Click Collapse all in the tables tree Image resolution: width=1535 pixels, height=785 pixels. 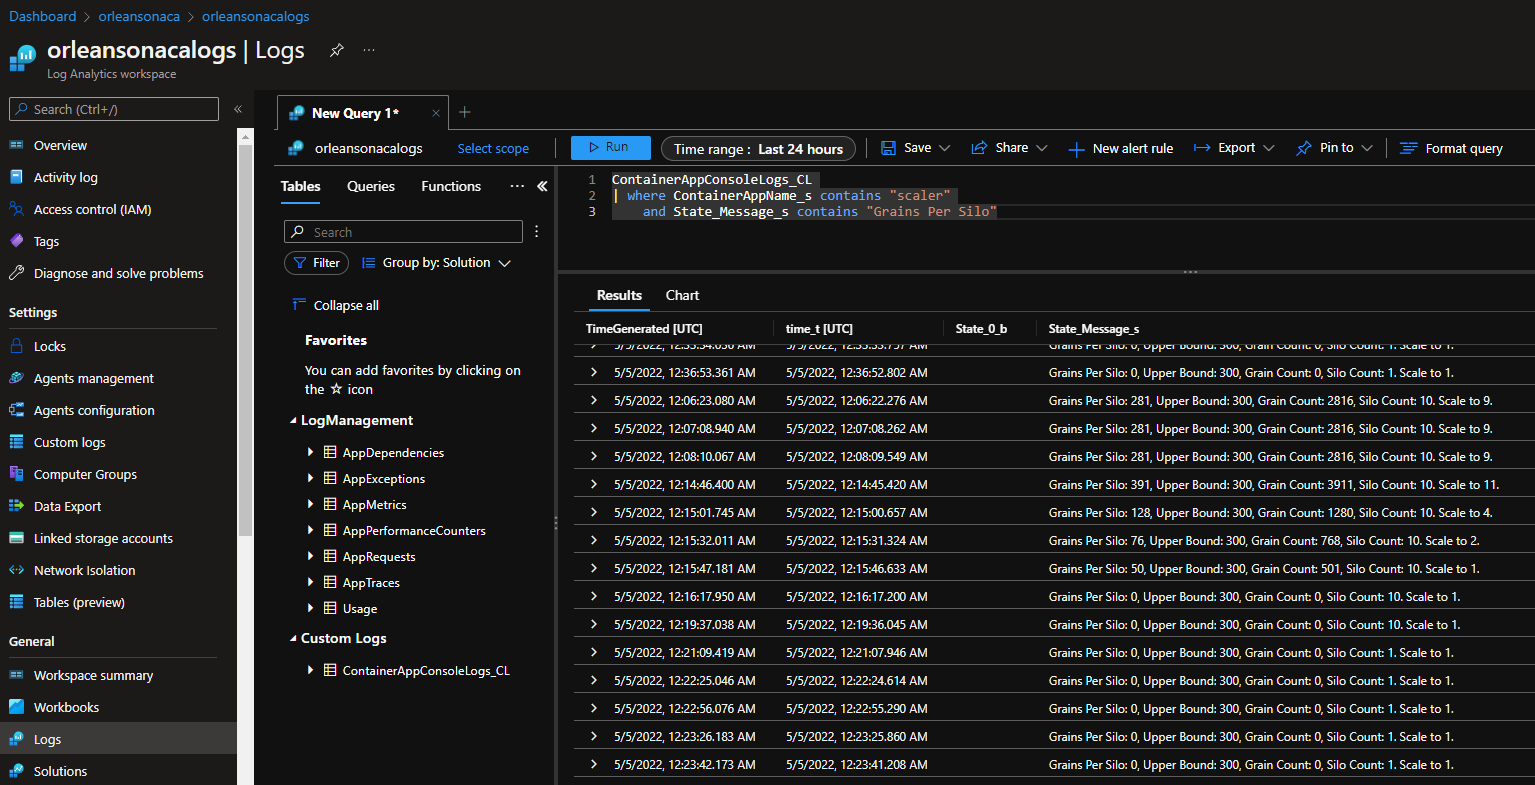click(335, 305)
